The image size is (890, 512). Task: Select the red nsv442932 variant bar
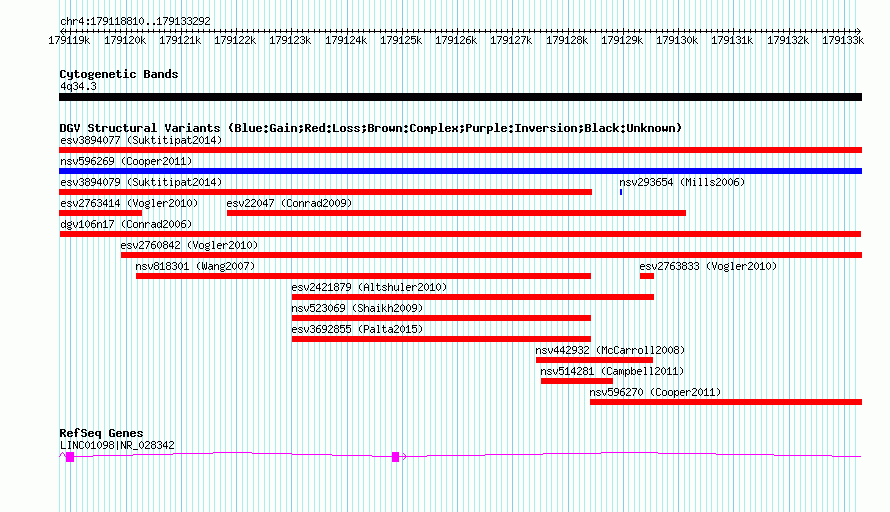point(594,360)
